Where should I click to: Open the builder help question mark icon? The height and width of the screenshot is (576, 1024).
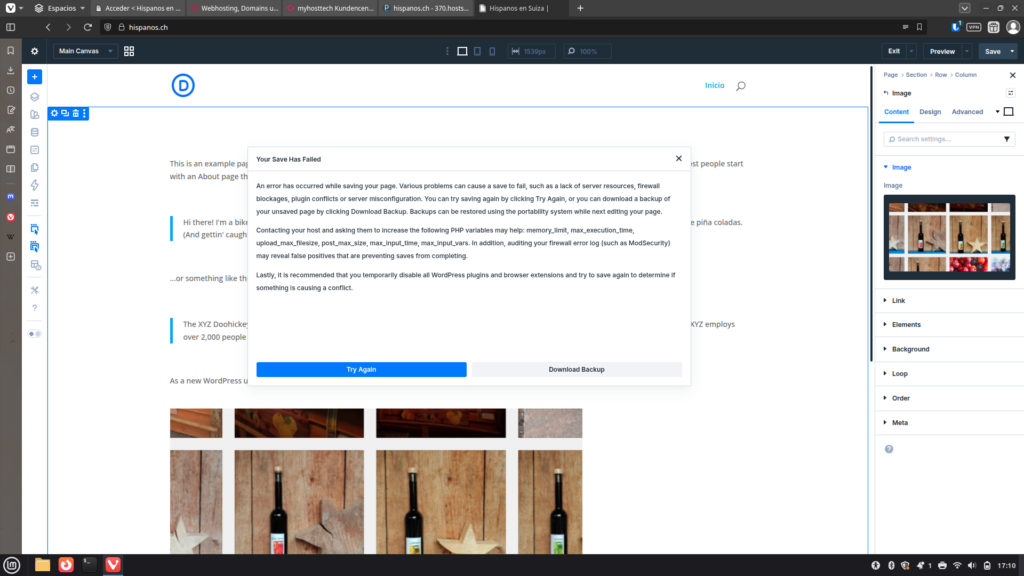35,308
